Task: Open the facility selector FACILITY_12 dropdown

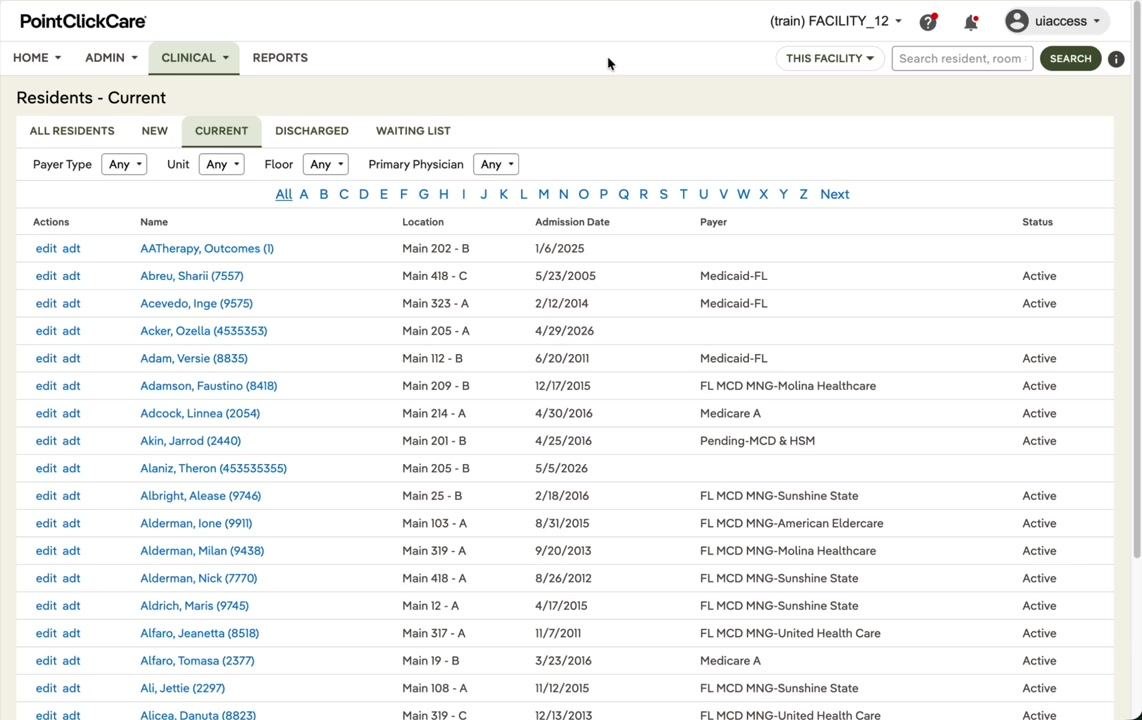Action: click(x=836, y=21)
